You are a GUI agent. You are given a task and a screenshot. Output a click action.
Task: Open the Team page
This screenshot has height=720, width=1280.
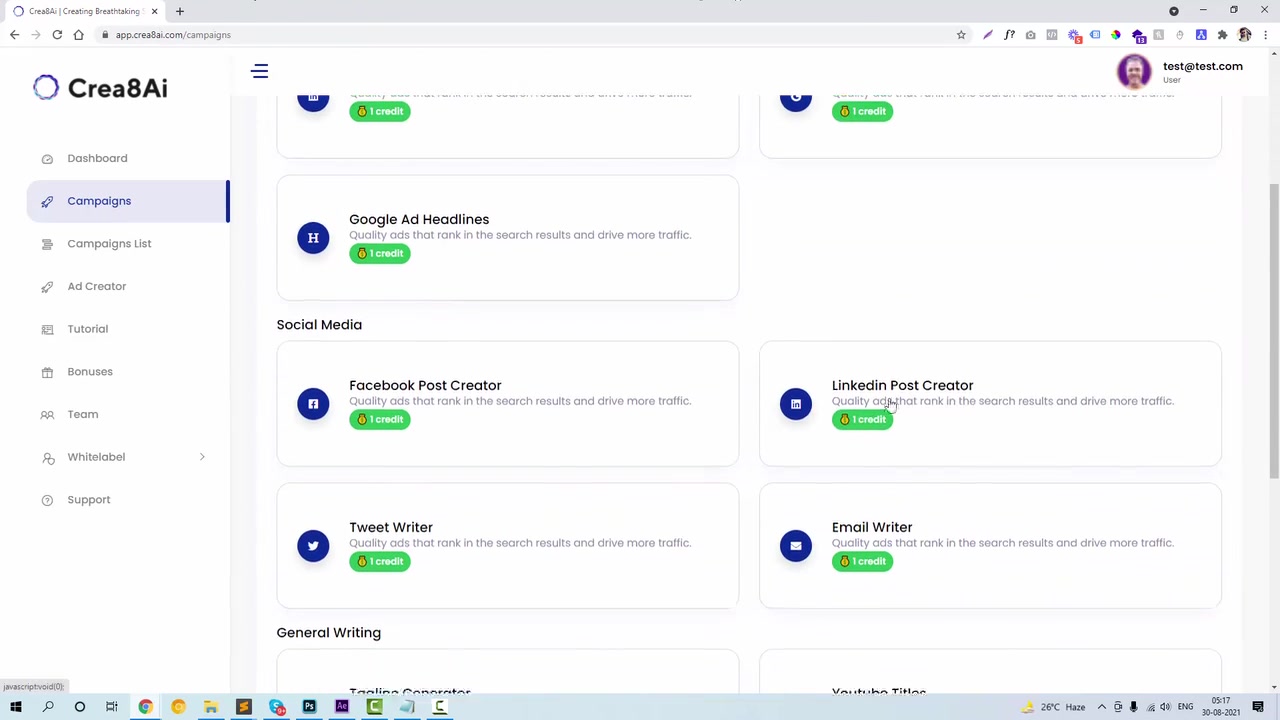click(83, 414)
